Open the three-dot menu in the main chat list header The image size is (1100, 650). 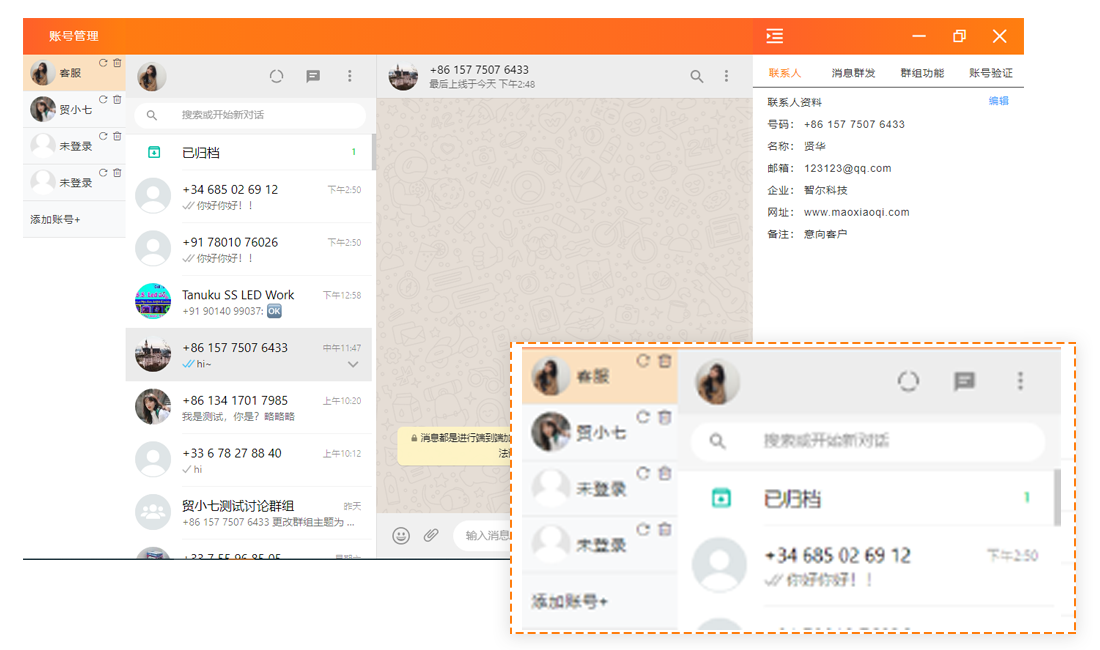349,76
